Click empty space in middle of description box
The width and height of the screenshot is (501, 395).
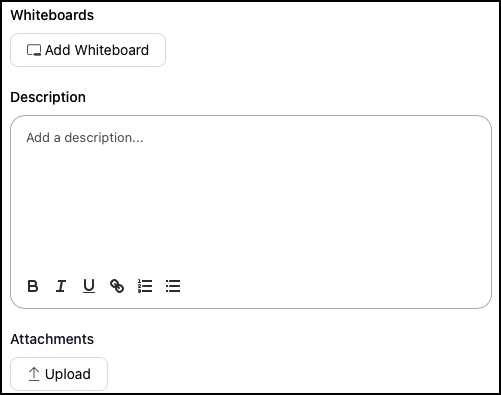click(x=251, y=207)
